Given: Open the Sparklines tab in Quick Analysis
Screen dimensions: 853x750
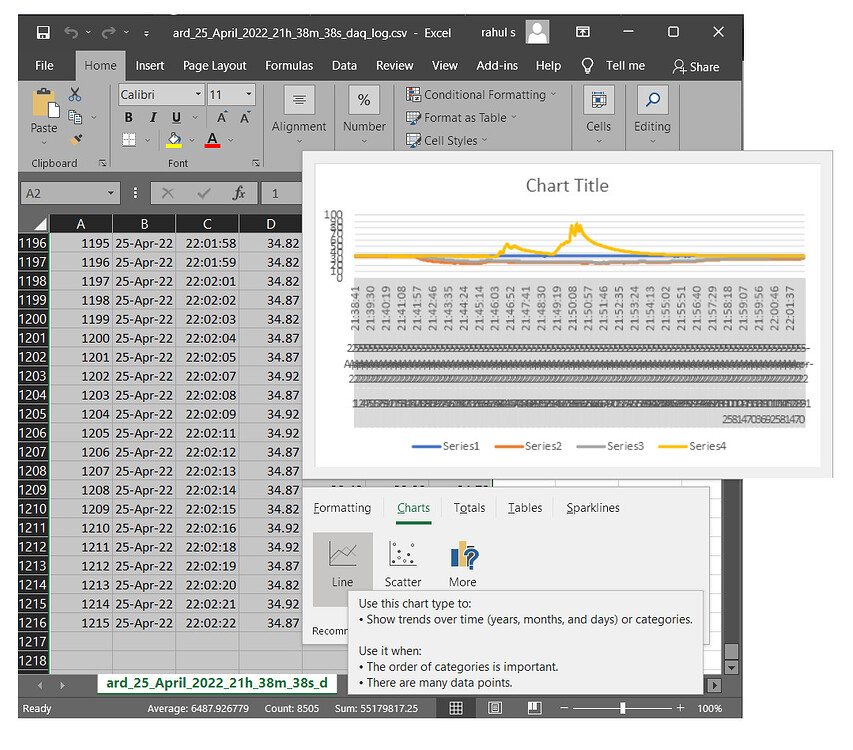Looking at the screenshot, I should click(592, 507).
